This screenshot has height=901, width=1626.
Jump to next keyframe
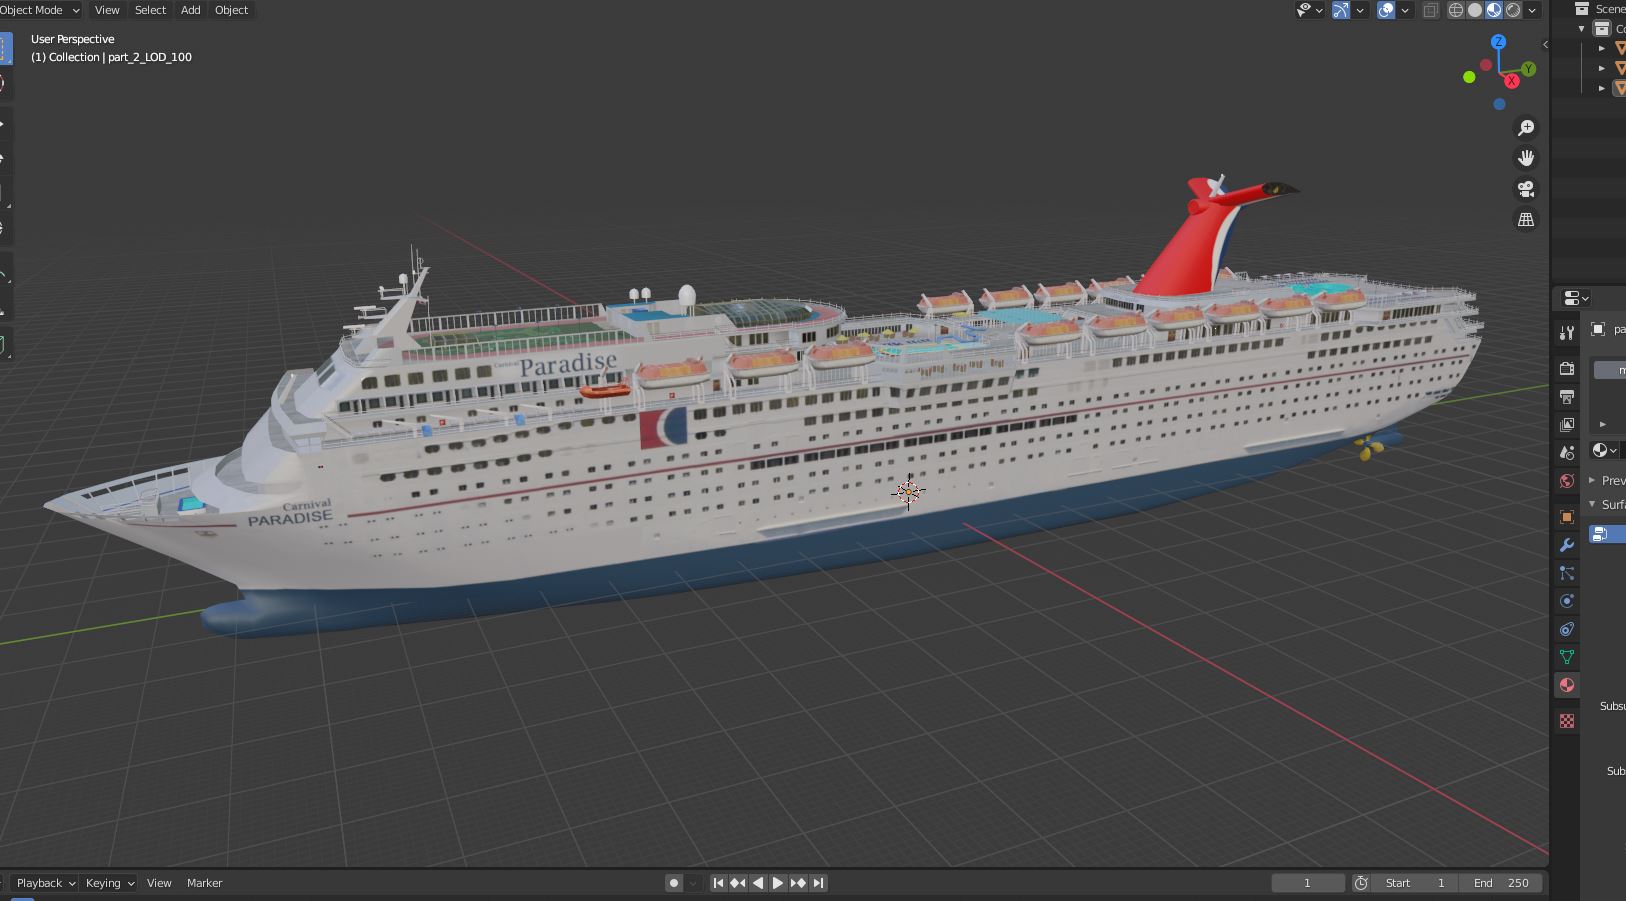[798, 883]
